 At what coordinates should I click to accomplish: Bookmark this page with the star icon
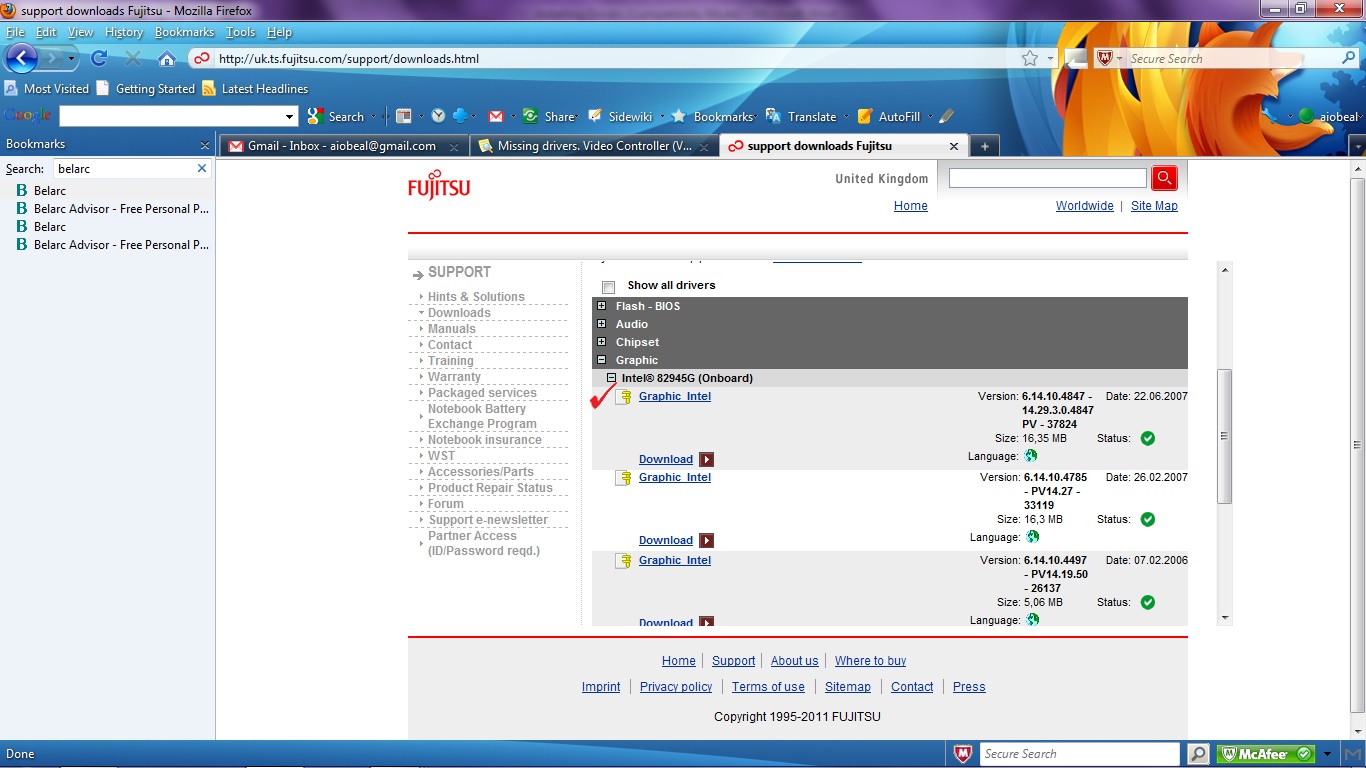1030,59
